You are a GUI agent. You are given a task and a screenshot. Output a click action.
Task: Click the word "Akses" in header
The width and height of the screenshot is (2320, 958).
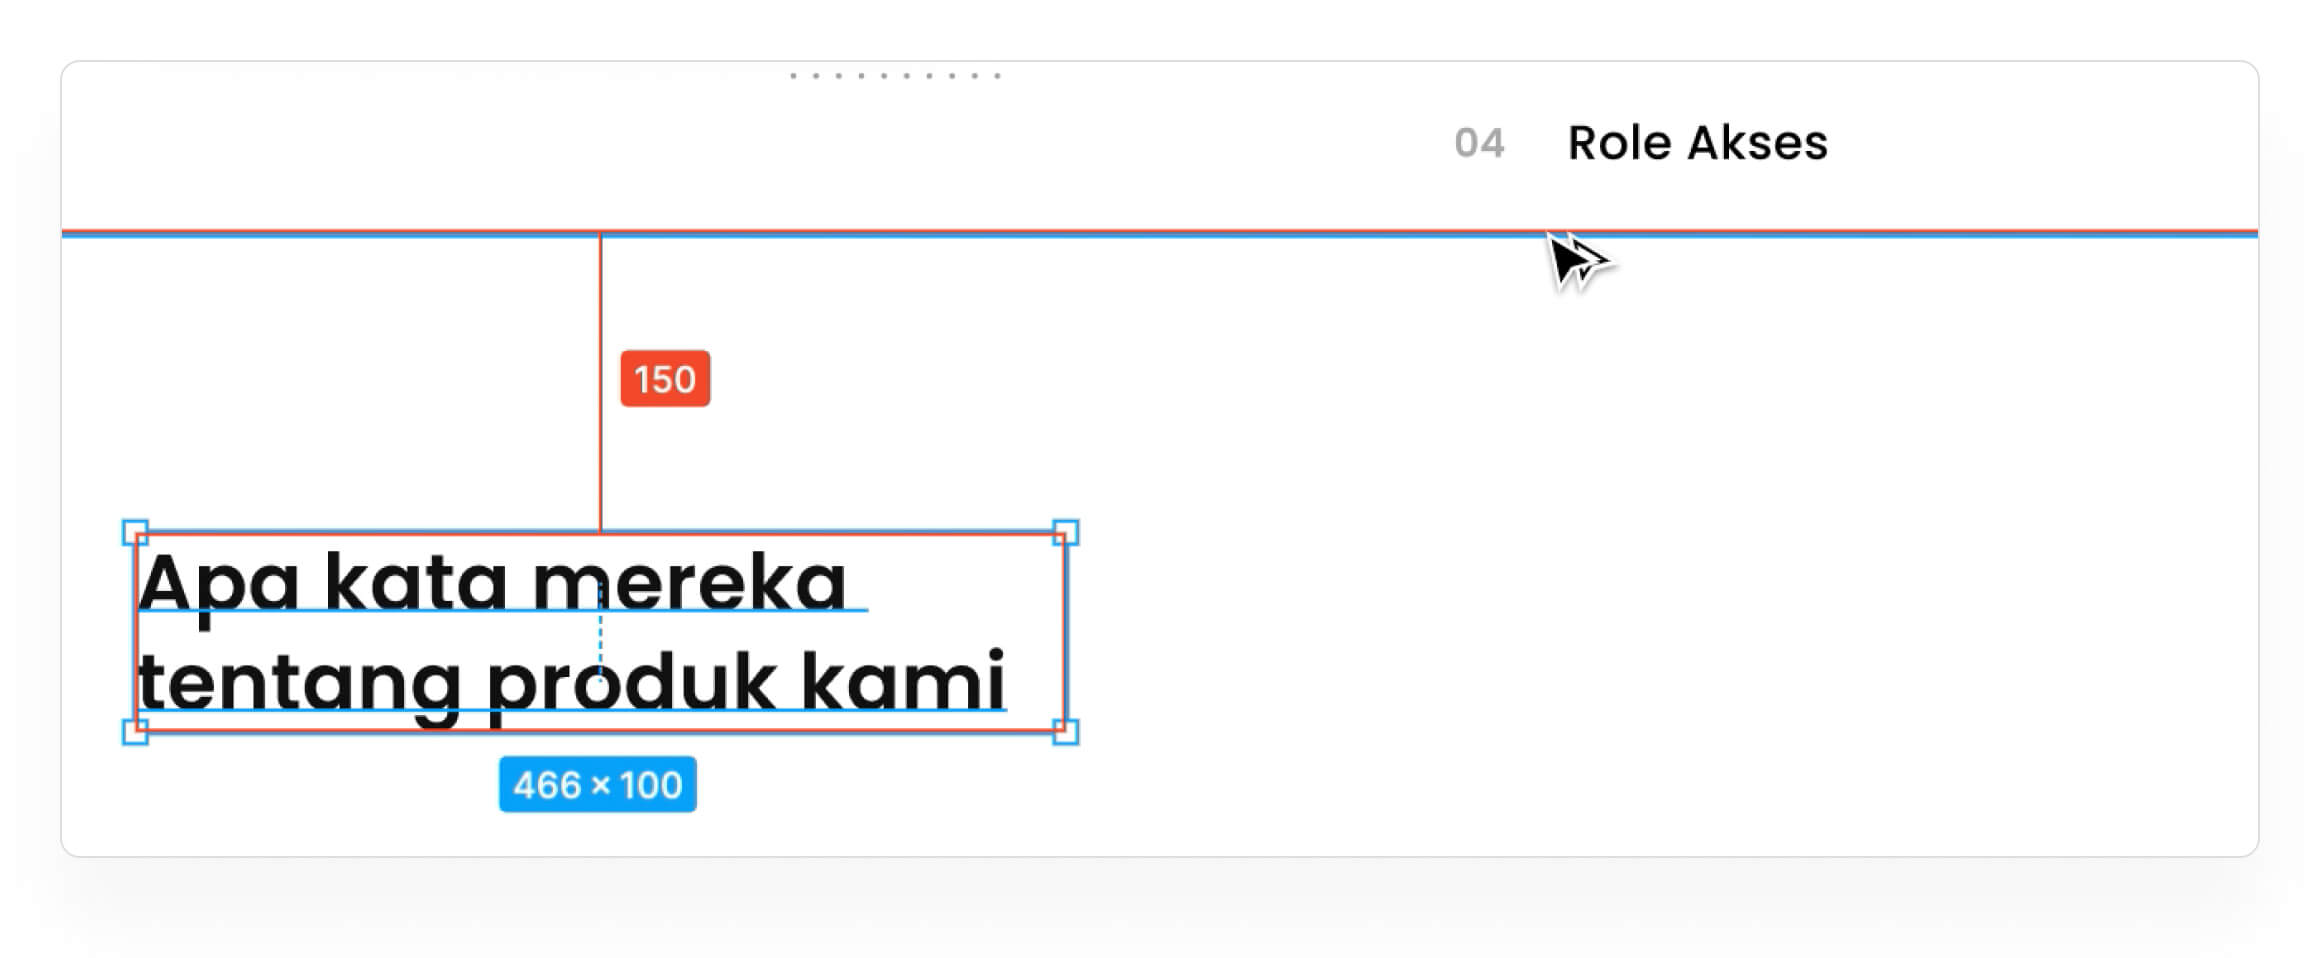click(1757, 143)
